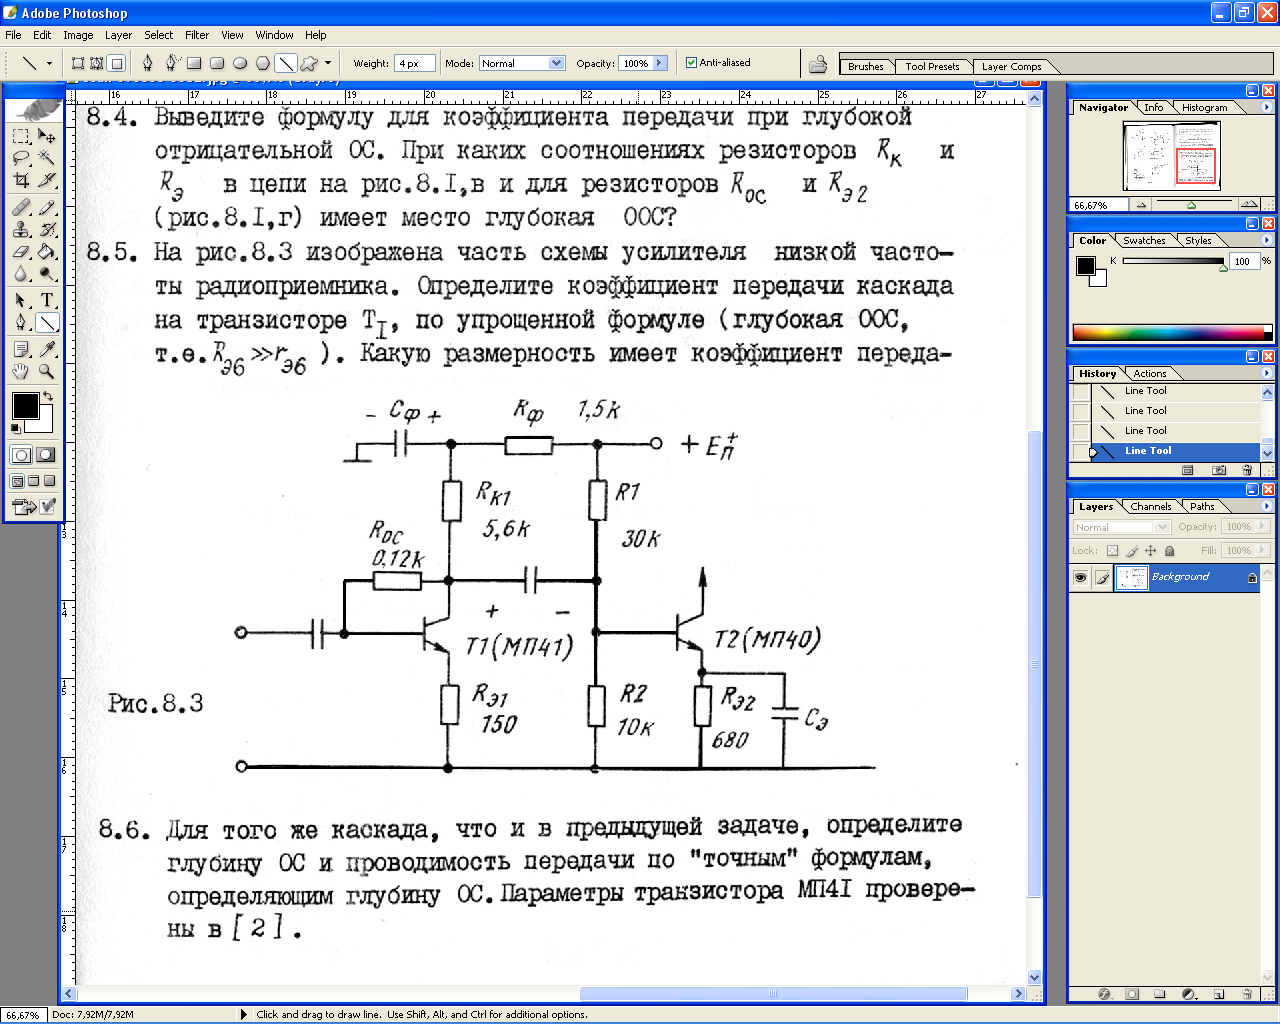Viewport: 1280px width, 1024px height.
Task: Choose Custom Shape in options bar
Action: (309, 63)
